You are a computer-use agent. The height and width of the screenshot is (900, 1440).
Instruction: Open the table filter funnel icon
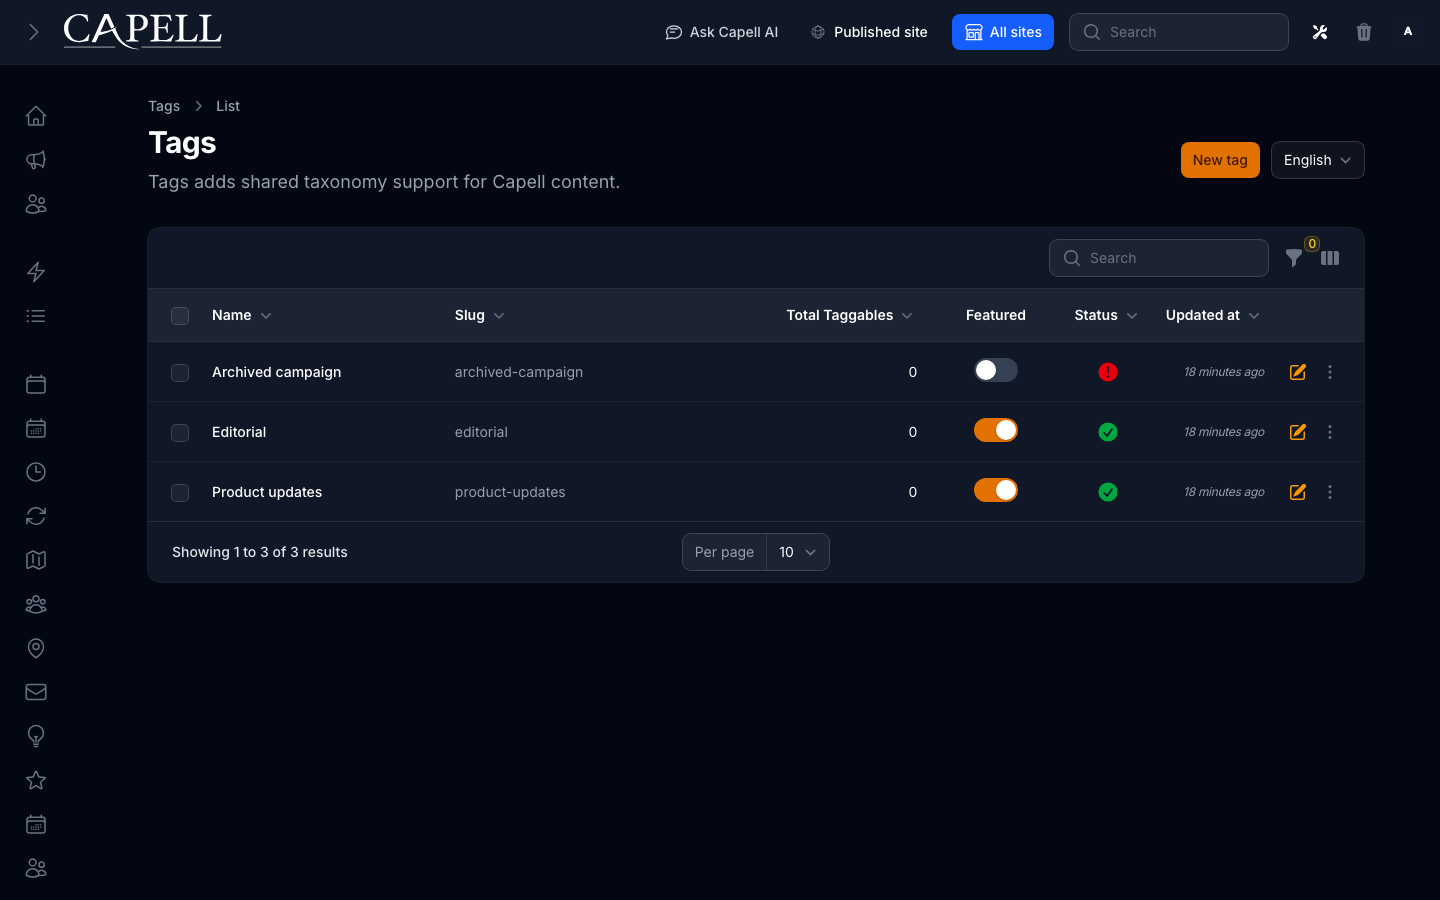pos(1294,258)
